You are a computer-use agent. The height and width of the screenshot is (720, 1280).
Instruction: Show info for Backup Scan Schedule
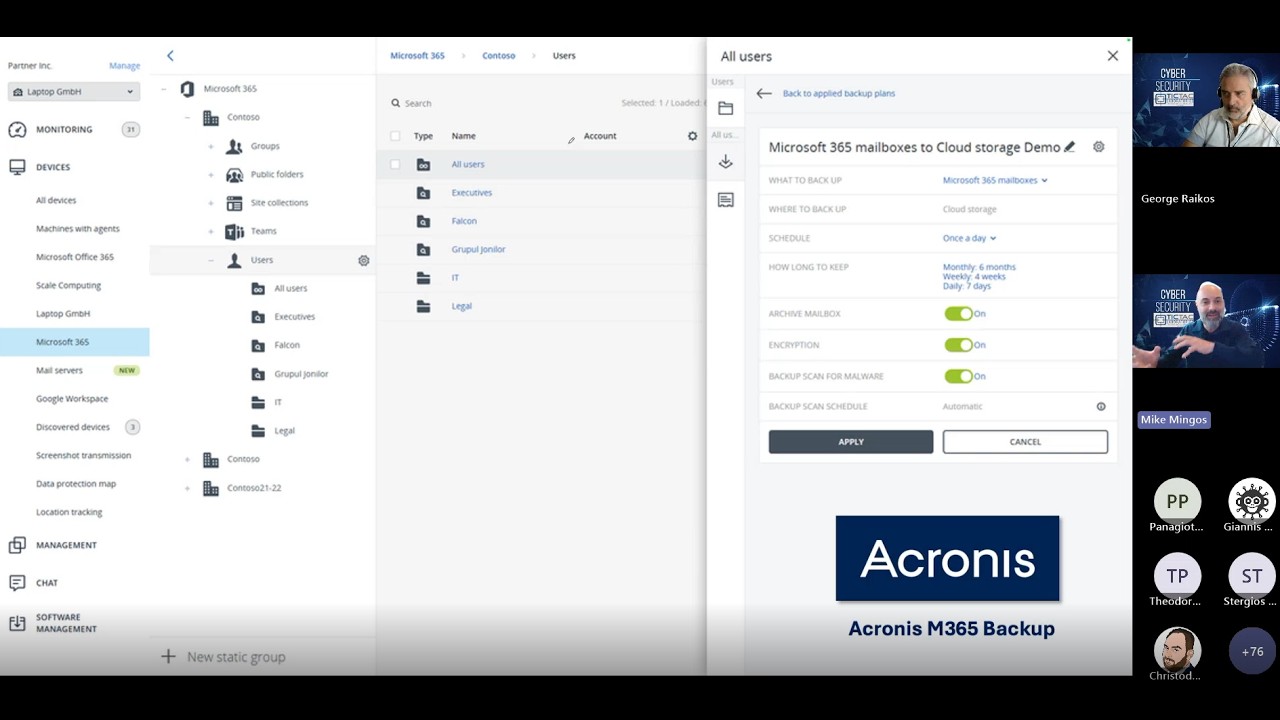coord(1101,407)
